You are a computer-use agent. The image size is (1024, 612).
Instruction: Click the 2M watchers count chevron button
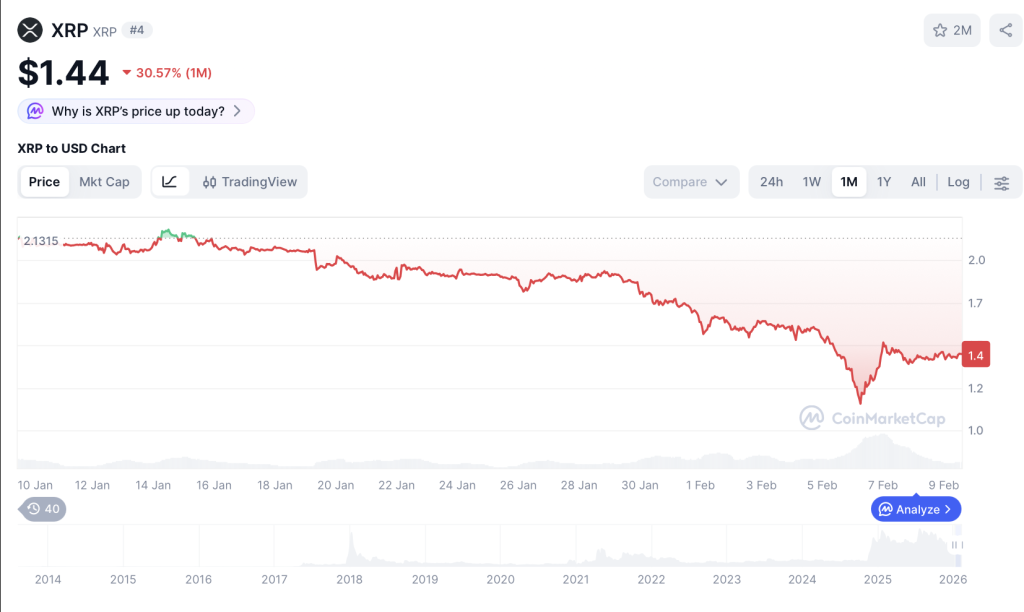point(952,30)
